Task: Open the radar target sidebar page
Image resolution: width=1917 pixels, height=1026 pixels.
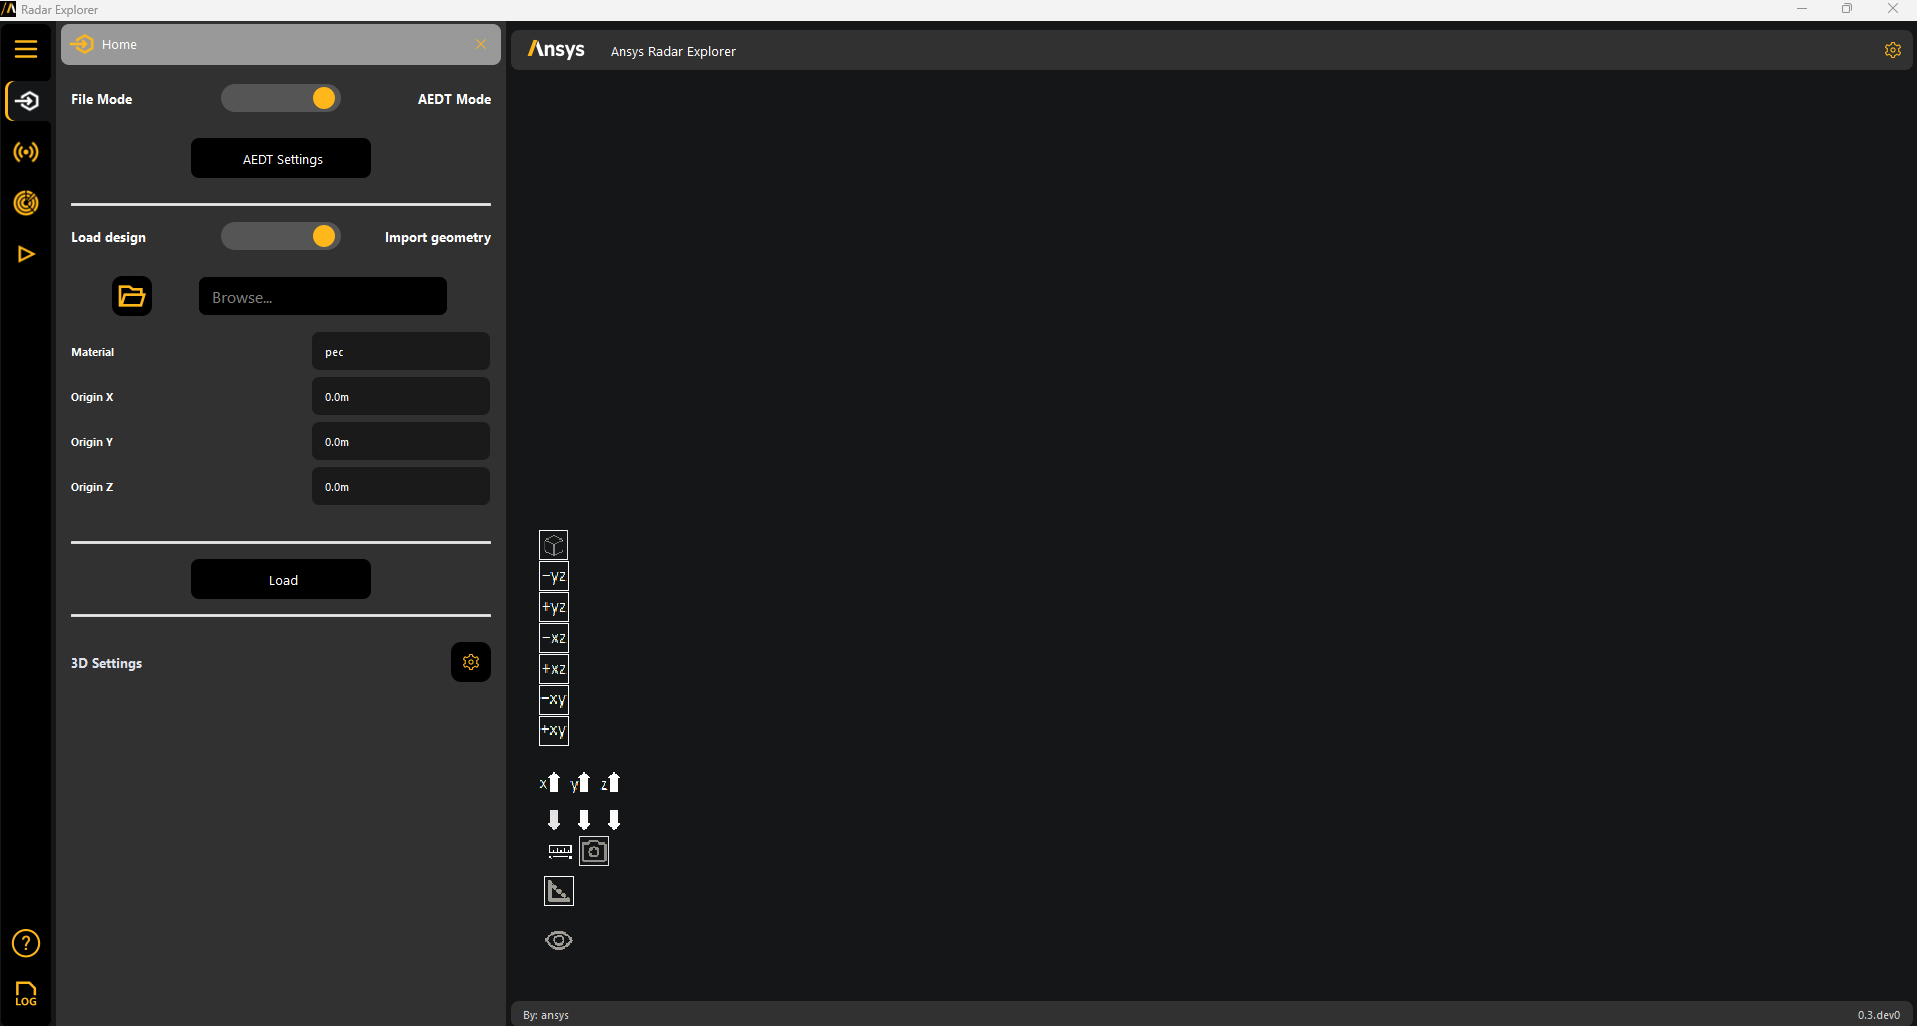Action: (x=26, y=203)
